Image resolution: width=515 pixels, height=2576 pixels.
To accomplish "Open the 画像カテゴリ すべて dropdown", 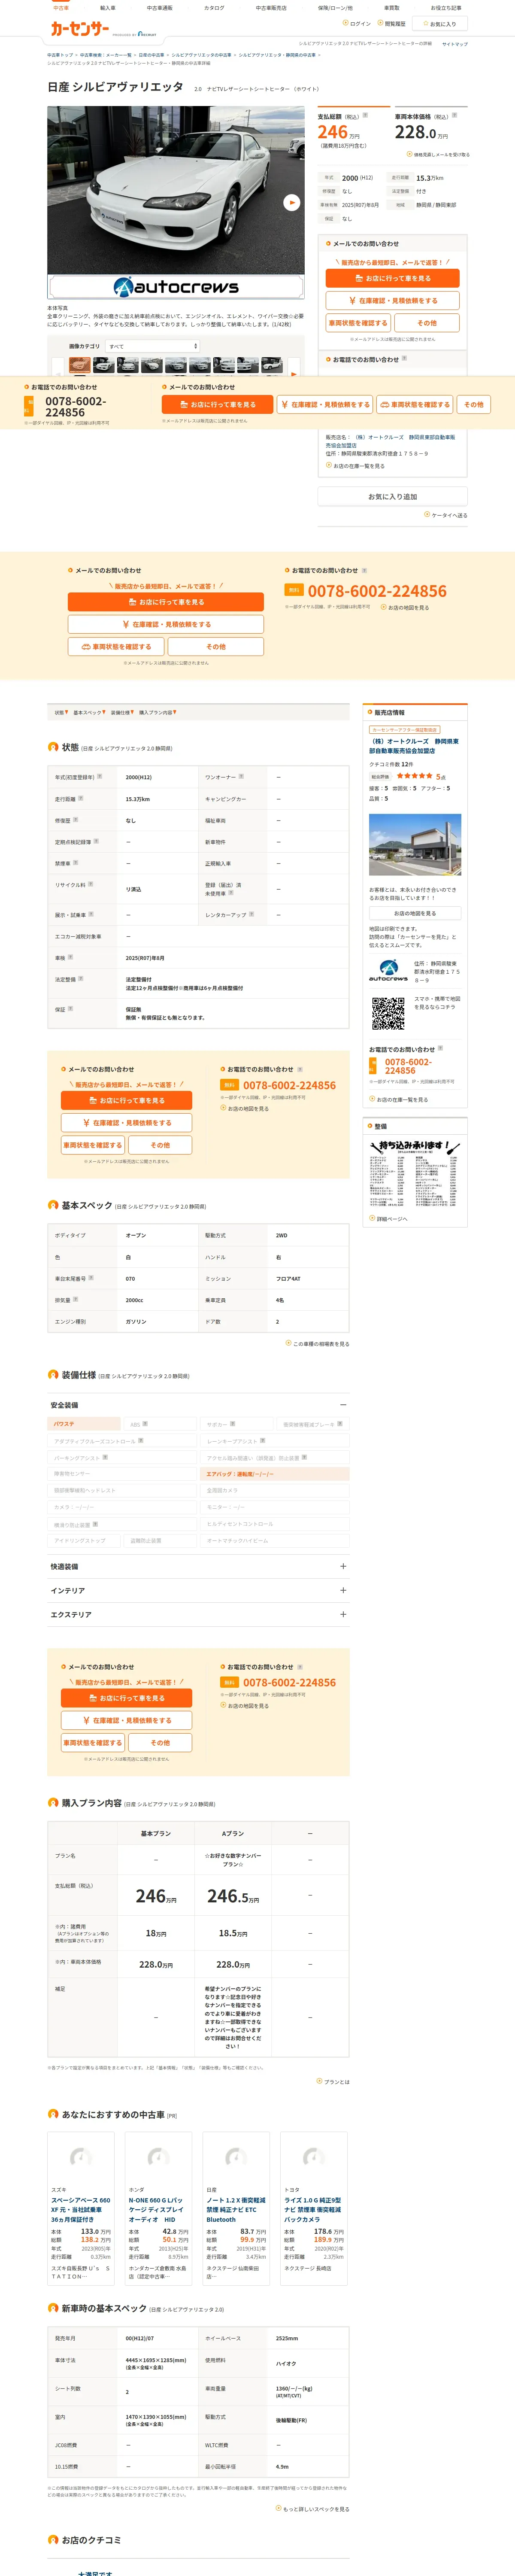I will tap(153, 346).
